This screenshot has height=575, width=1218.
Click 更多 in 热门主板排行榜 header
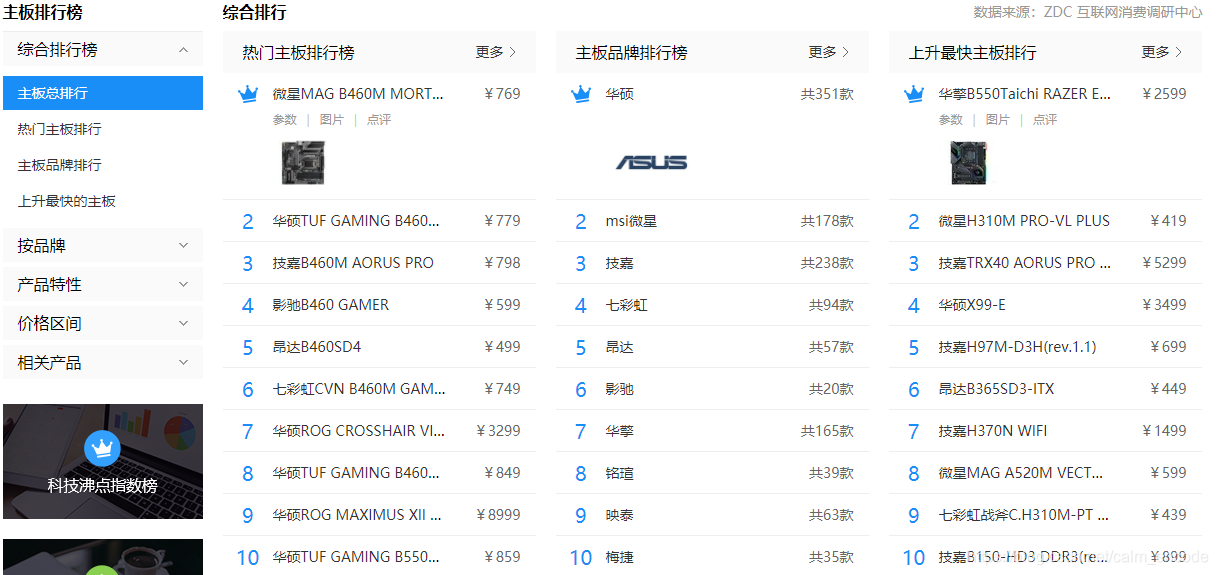point(496,52)
